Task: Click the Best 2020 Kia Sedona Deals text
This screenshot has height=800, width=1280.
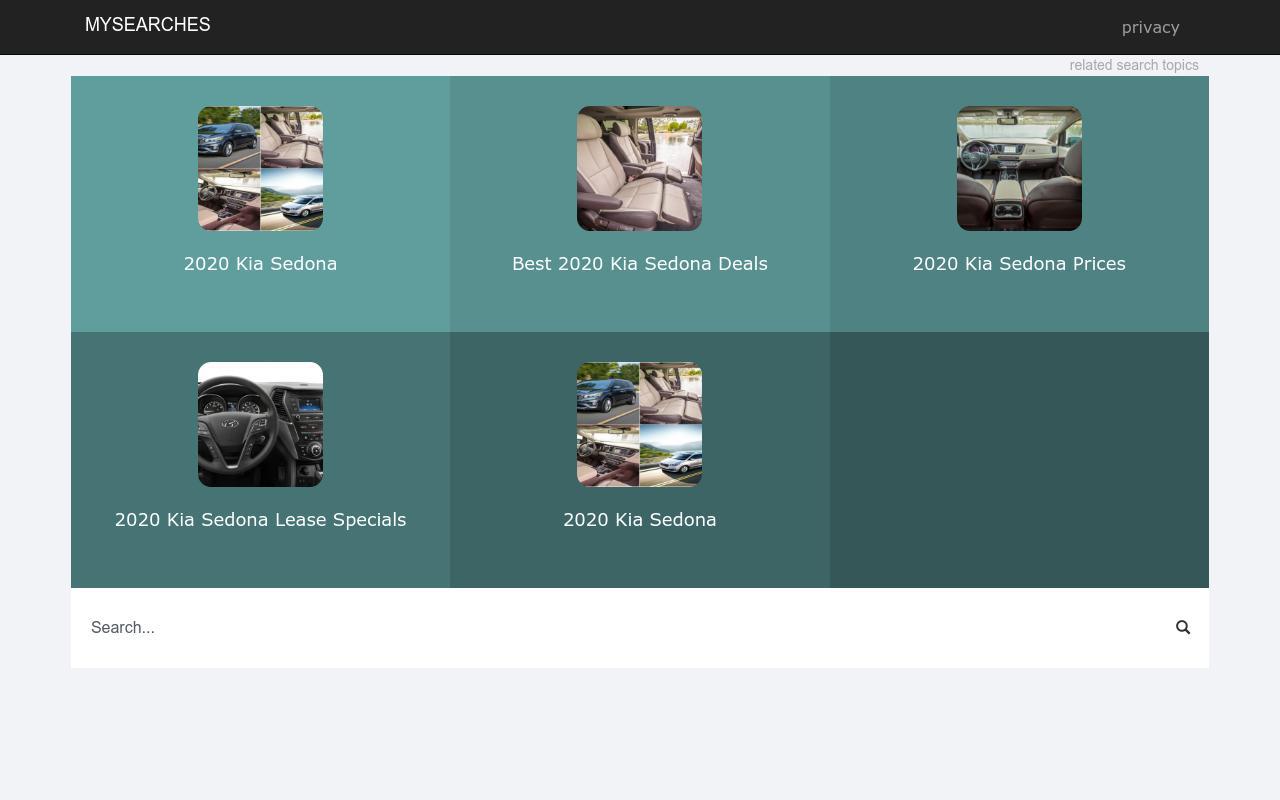Action: (639, 264)
